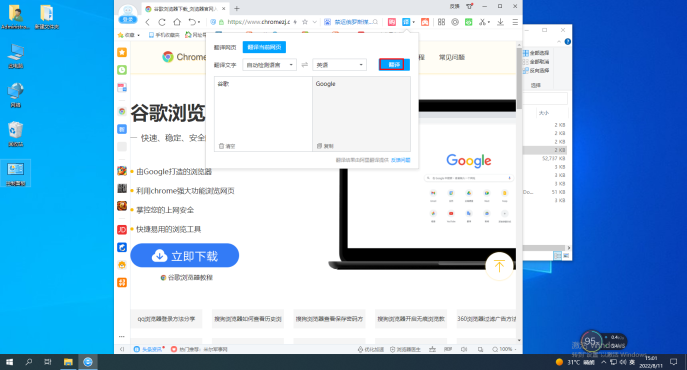Go back with browser back arrow
687x370 pixels.
pos(148,22)
